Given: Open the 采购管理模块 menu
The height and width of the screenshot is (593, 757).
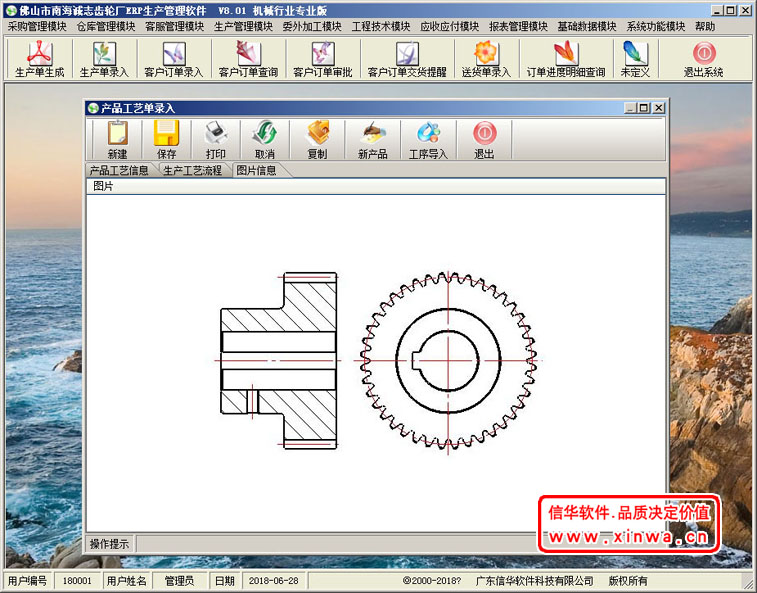Looking at the screenshot, I should pyautogui.click(x=37, y=26).
